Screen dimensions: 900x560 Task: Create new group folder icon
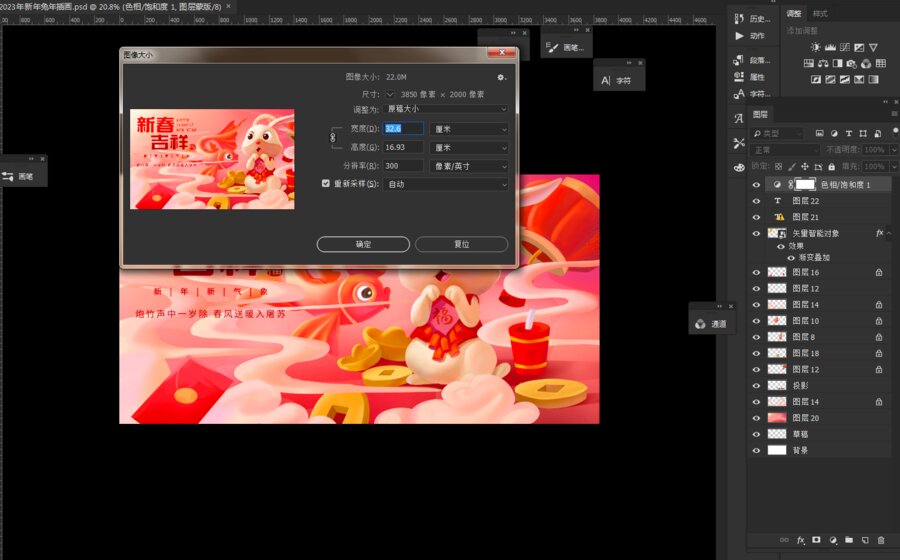[x=849, y=540]
